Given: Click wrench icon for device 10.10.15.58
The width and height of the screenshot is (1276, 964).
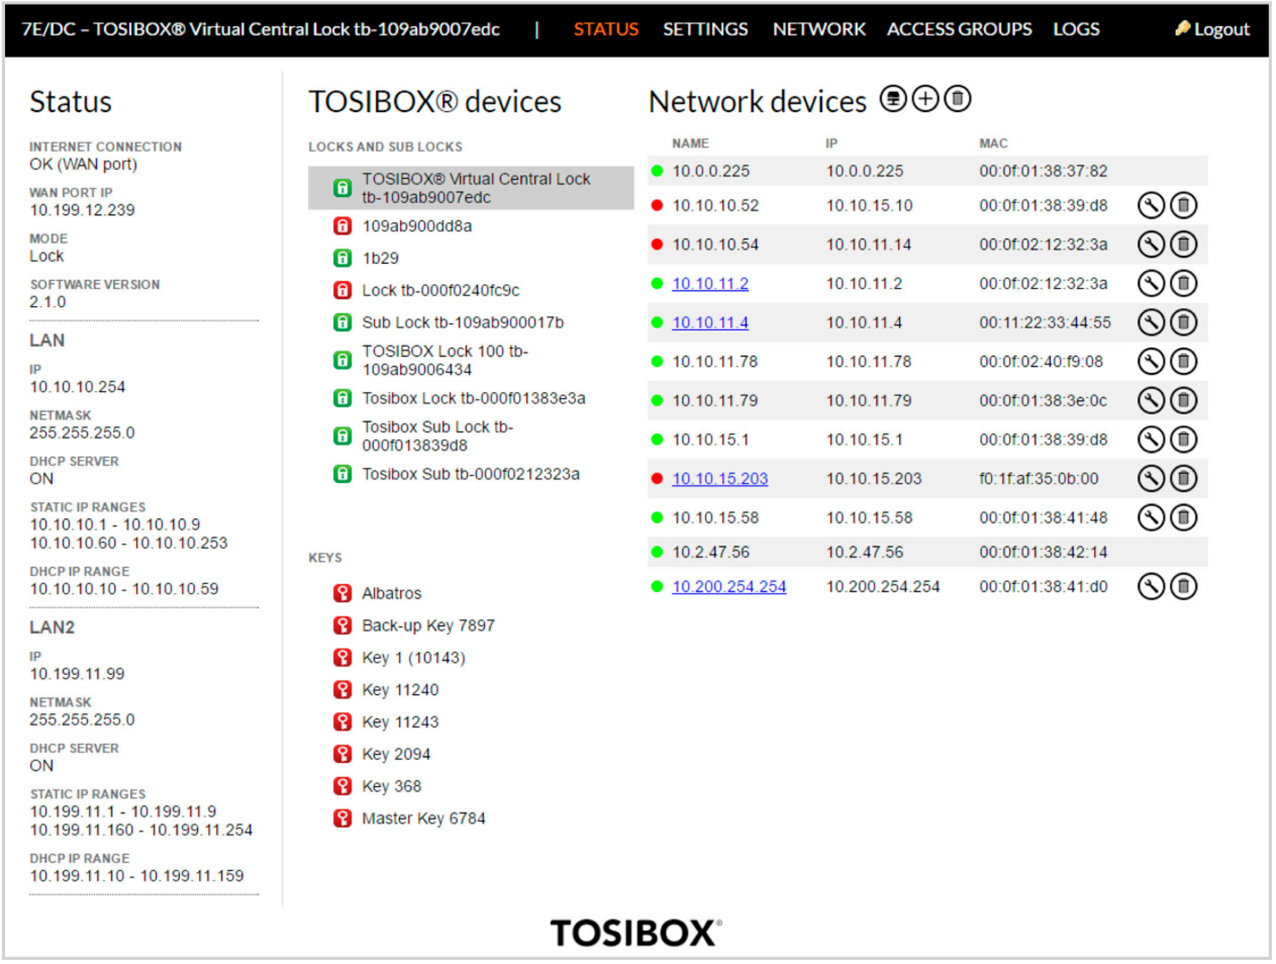Looking at the screenshot, I should click(1151, 518).
